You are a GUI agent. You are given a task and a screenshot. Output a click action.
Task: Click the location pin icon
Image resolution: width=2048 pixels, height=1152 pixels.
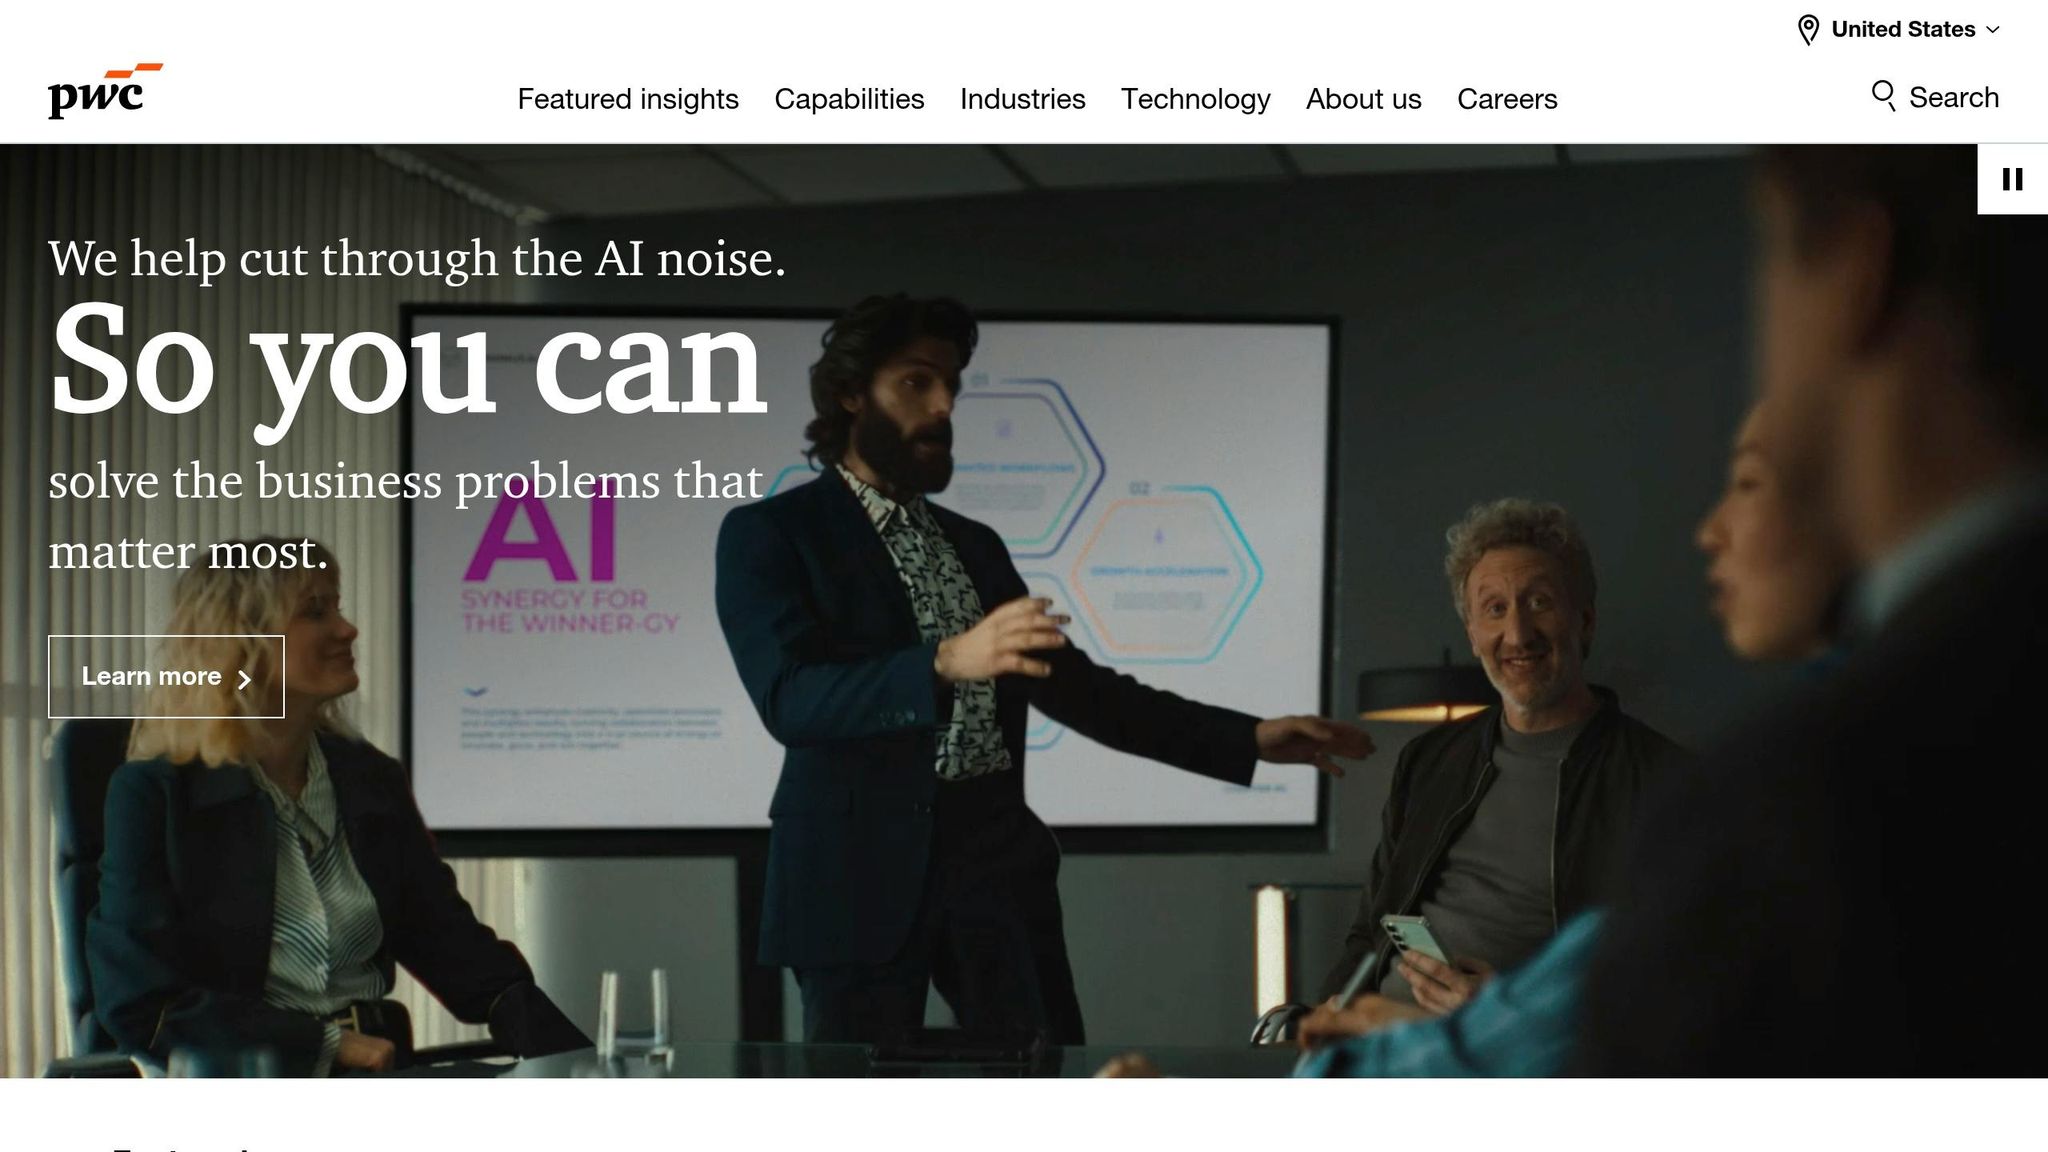coord(1808,30)
